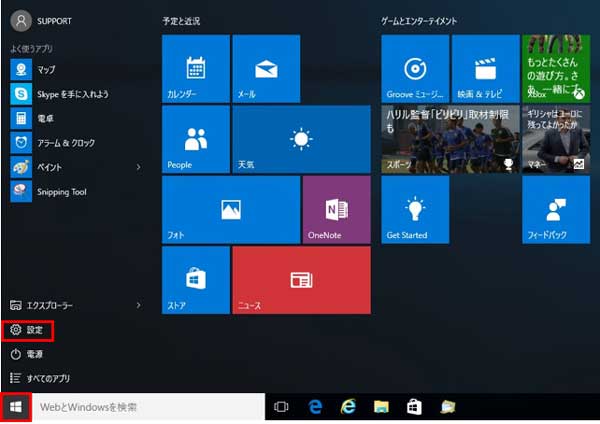Click the last taskbar app icon
This screenshot has height=424, width=600.
coord(447,407)
